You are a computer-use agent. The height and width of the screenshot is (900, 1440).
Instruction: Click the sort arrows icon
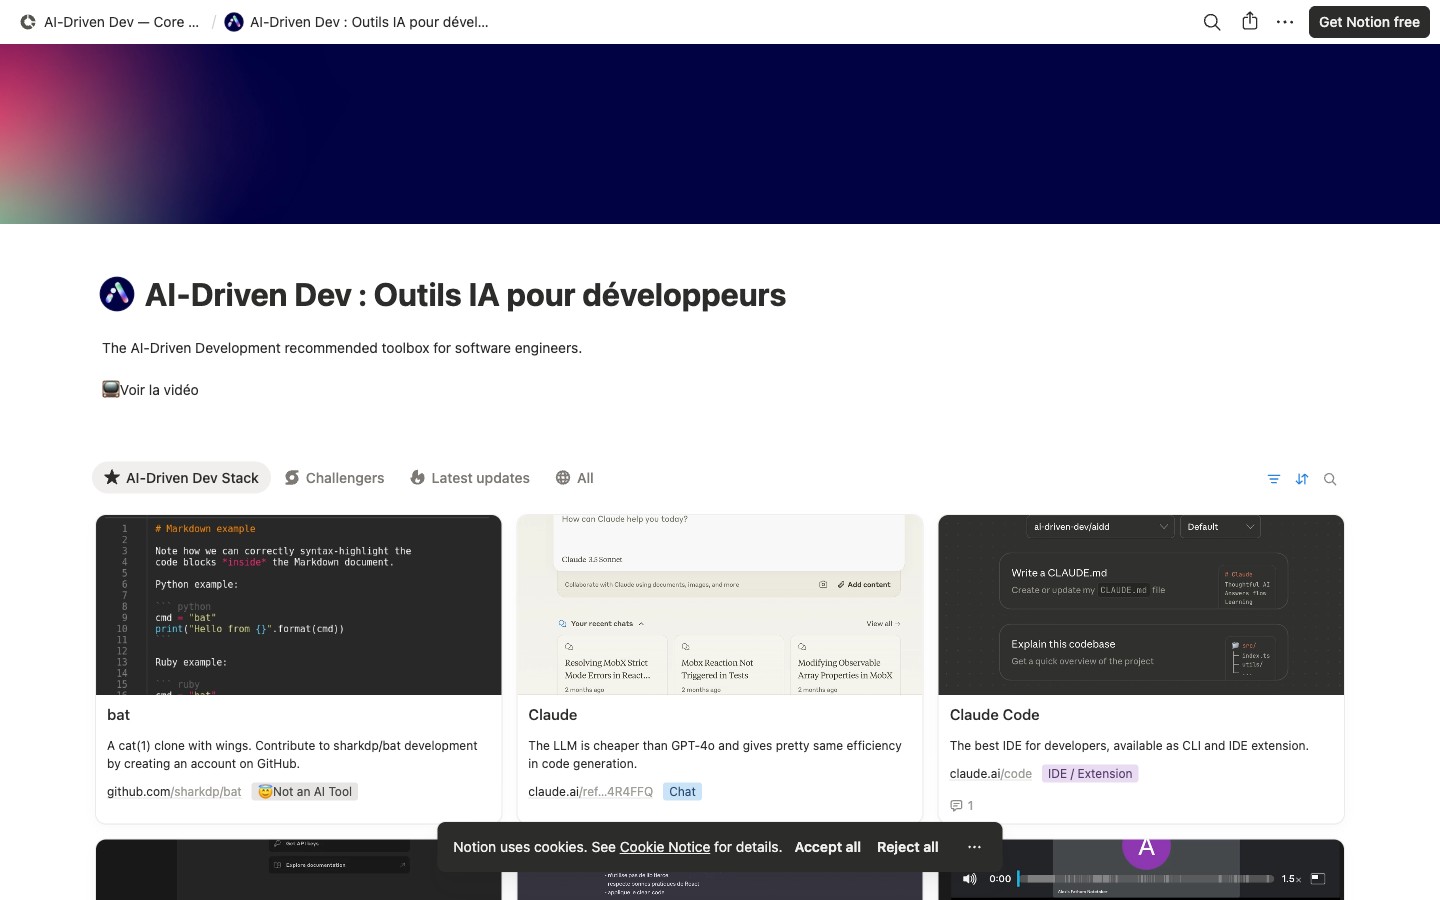pos(1302,479)
